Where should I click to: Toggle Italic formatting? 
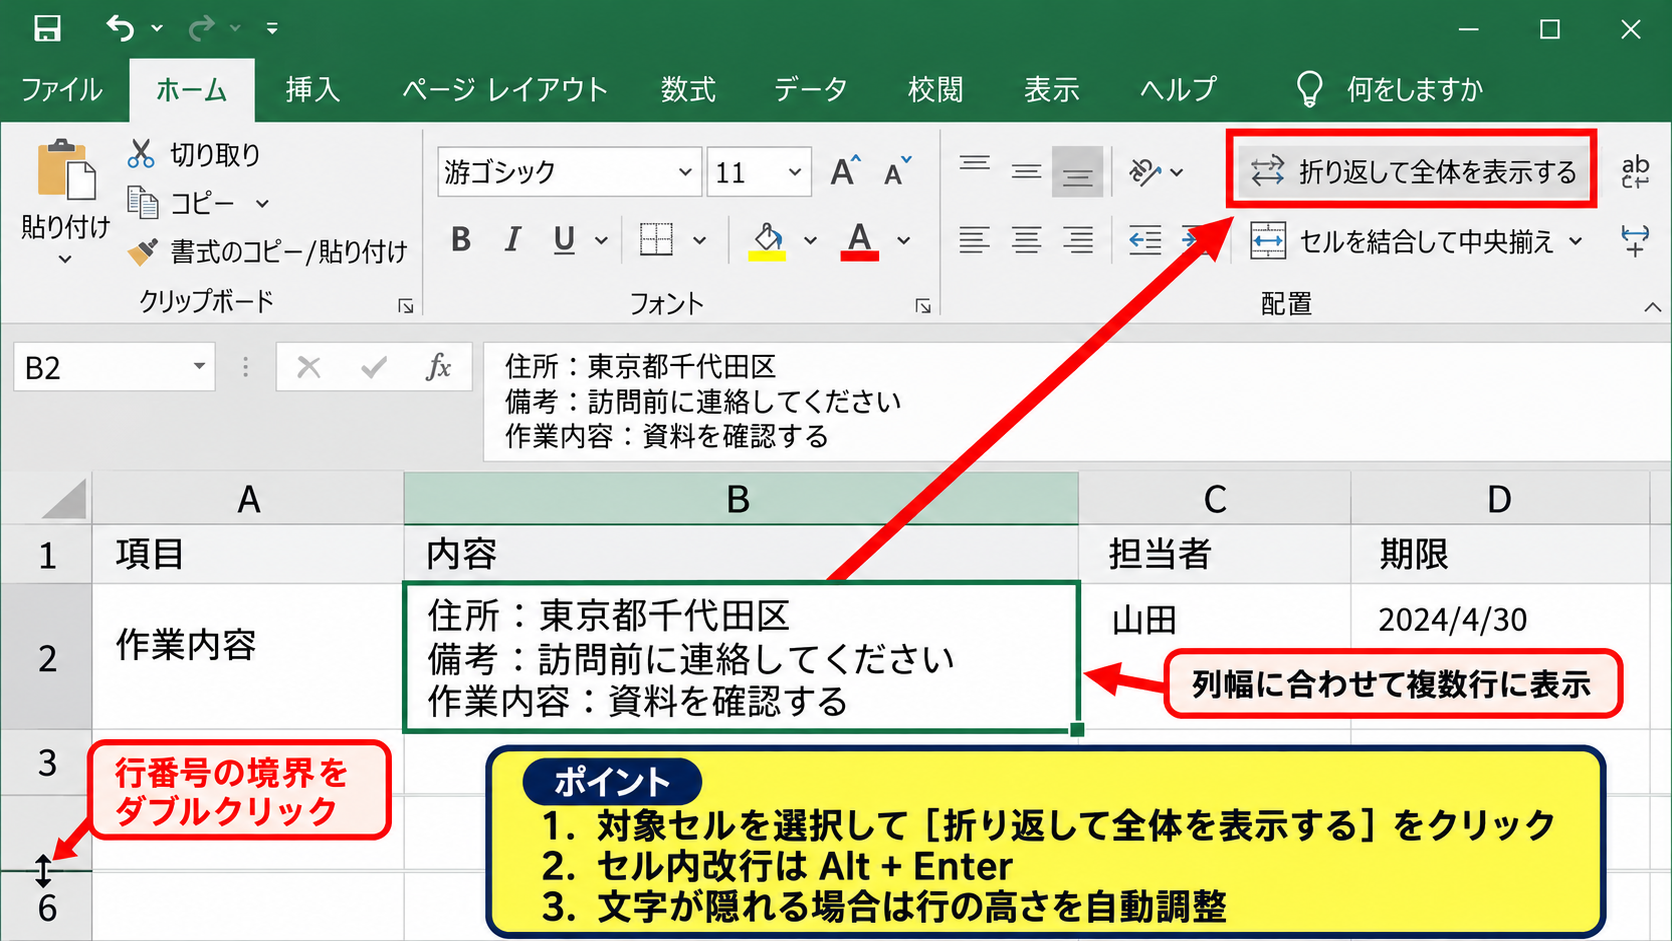513,240
